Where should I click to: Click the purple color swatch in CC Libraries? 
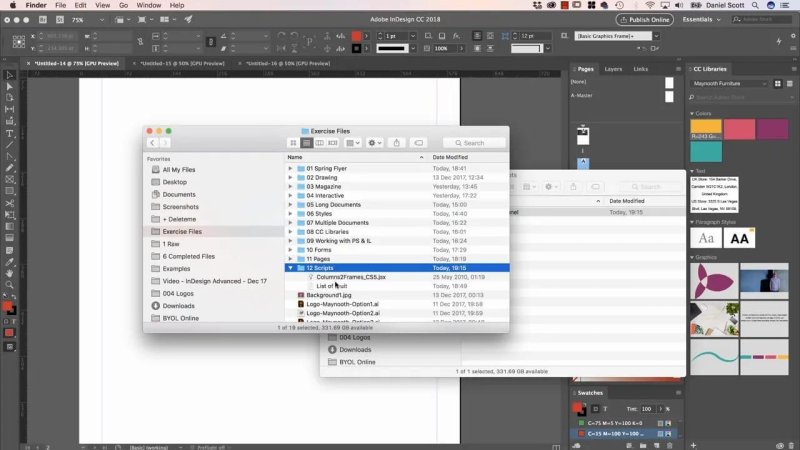point(772,130)
